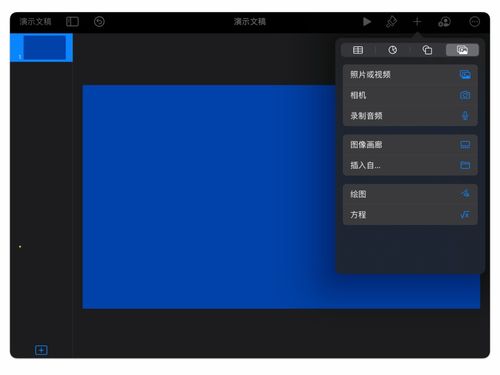500x375 pixels.
Task: Choose 相机 to take a photo
Action: point(410,95)
